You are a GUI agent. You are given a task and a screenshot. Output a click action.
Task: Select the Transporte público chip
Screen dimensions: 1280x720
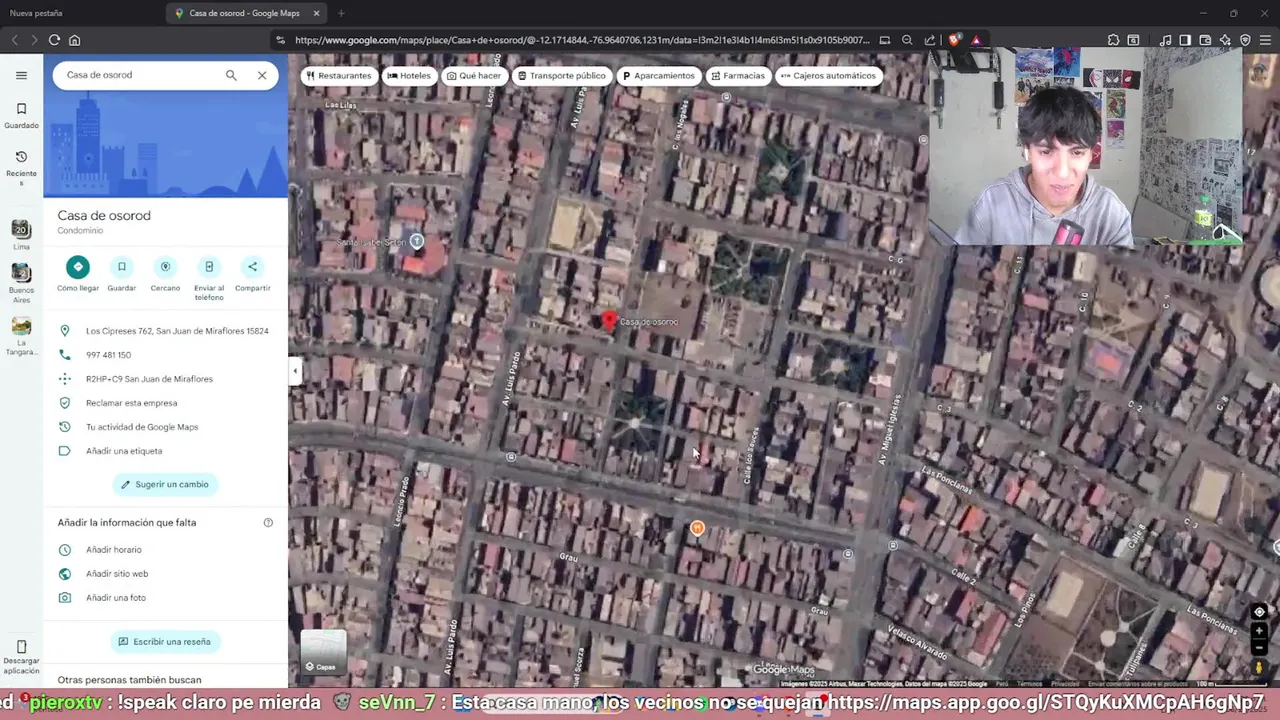click(562, 76)
